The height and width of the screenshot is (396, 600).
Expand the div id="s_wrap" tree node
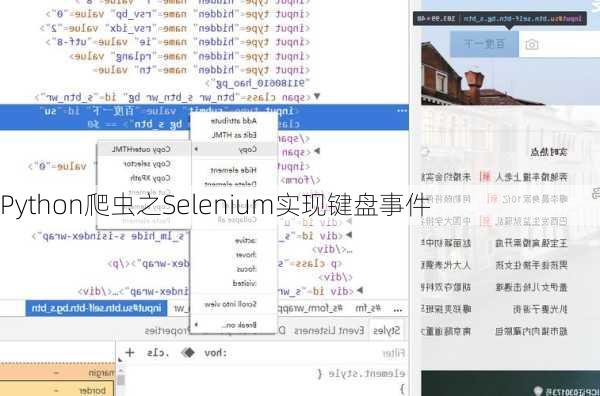(360, 291)
